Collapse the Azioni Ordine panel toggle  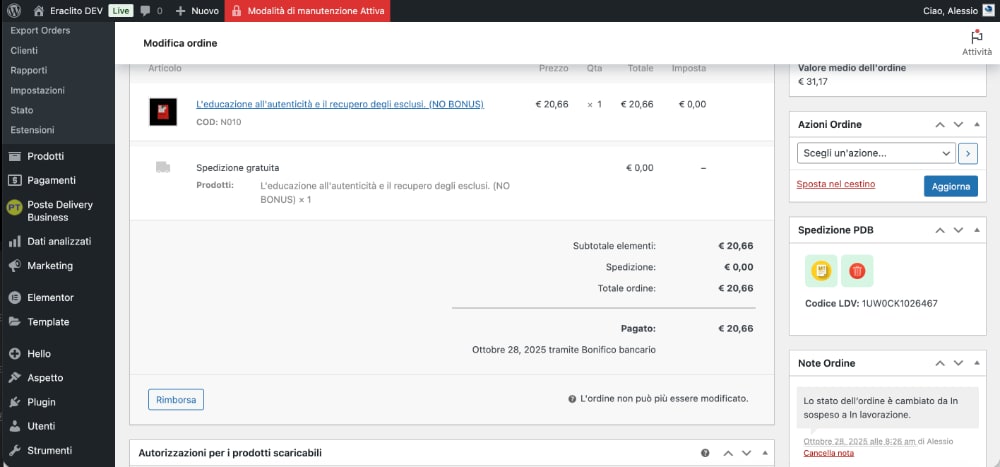[x=976, y=125]
